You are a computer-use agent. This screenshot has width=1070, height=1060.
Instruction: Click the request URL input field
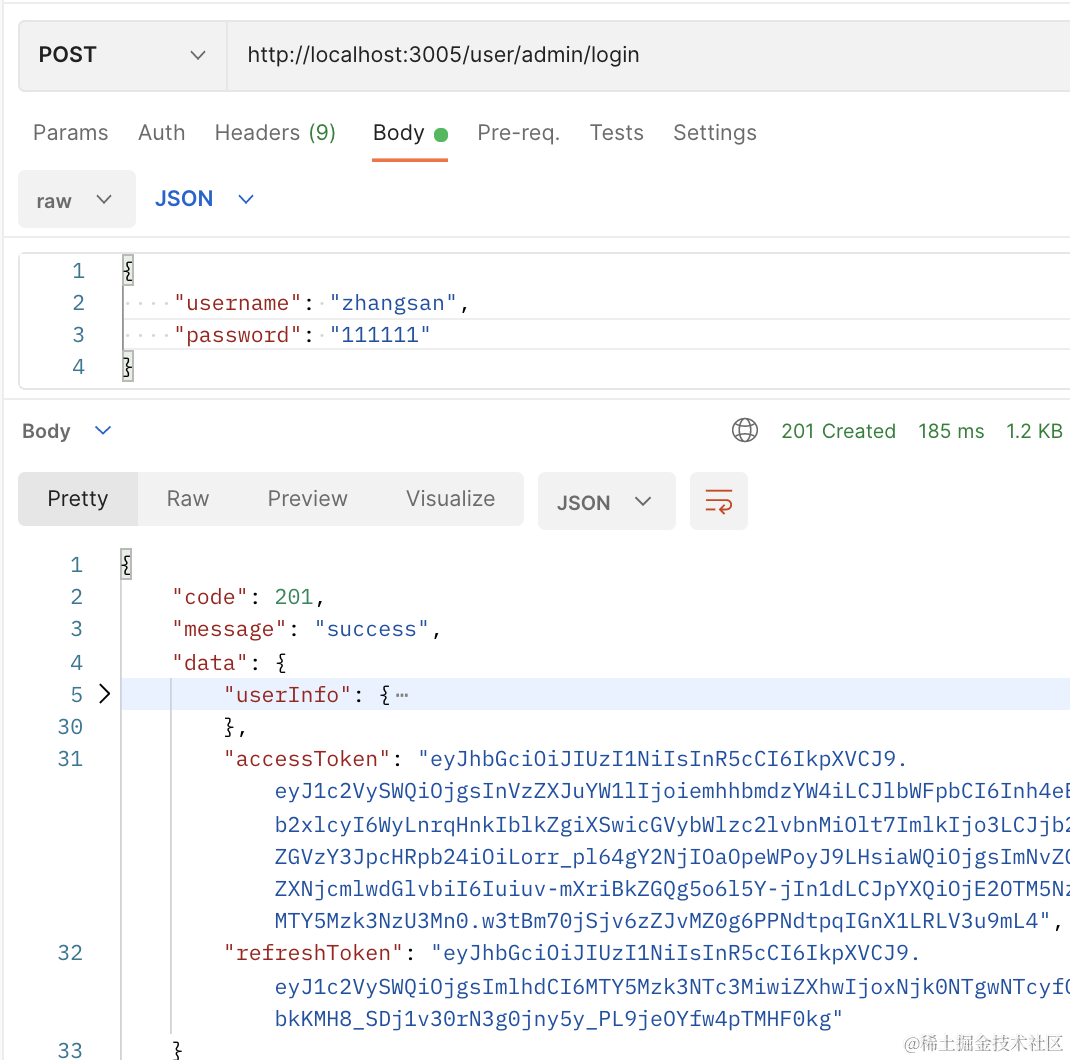coord(640,55)
